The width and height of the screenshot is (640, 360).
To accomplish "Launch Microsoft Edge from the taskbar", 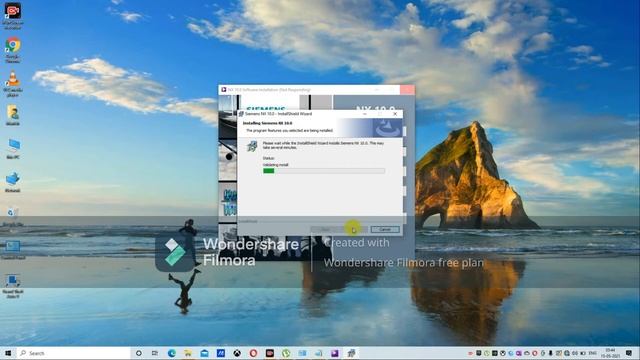I will pyautogui.click(x=171, y=353).
